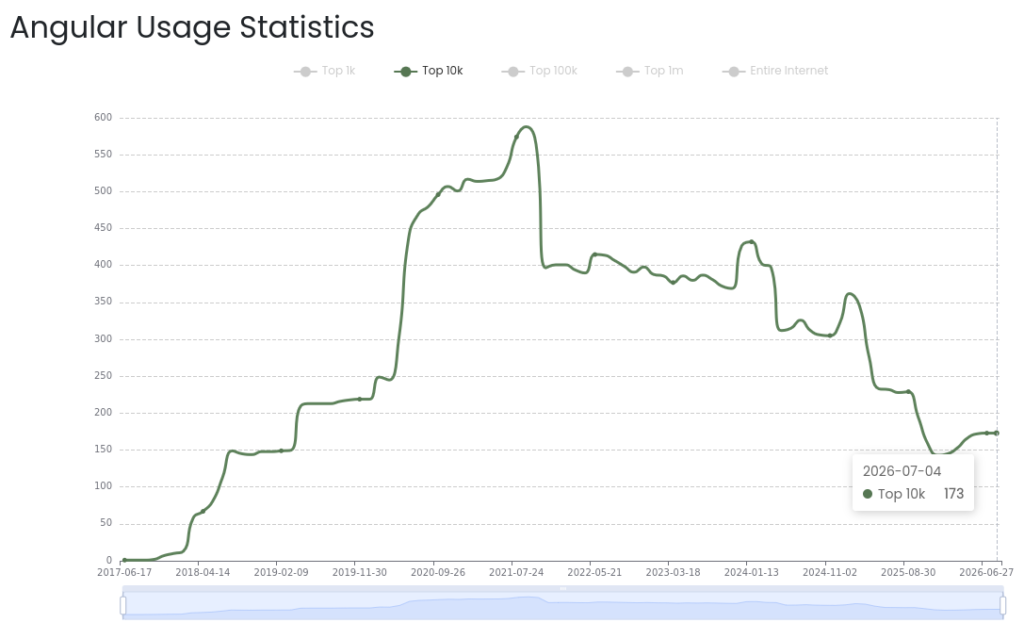Grab the right handle of range slider

tap(1003, 605)
